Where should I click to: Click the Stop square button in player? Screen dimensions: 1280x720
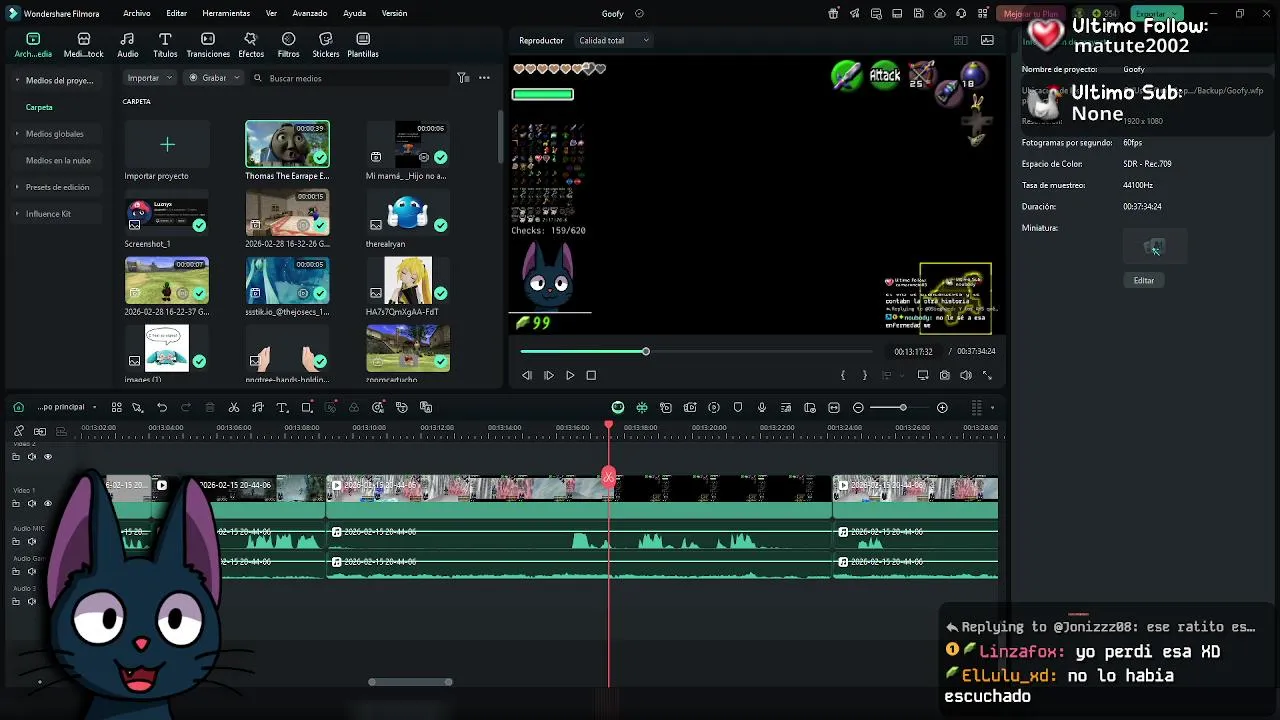591,375
